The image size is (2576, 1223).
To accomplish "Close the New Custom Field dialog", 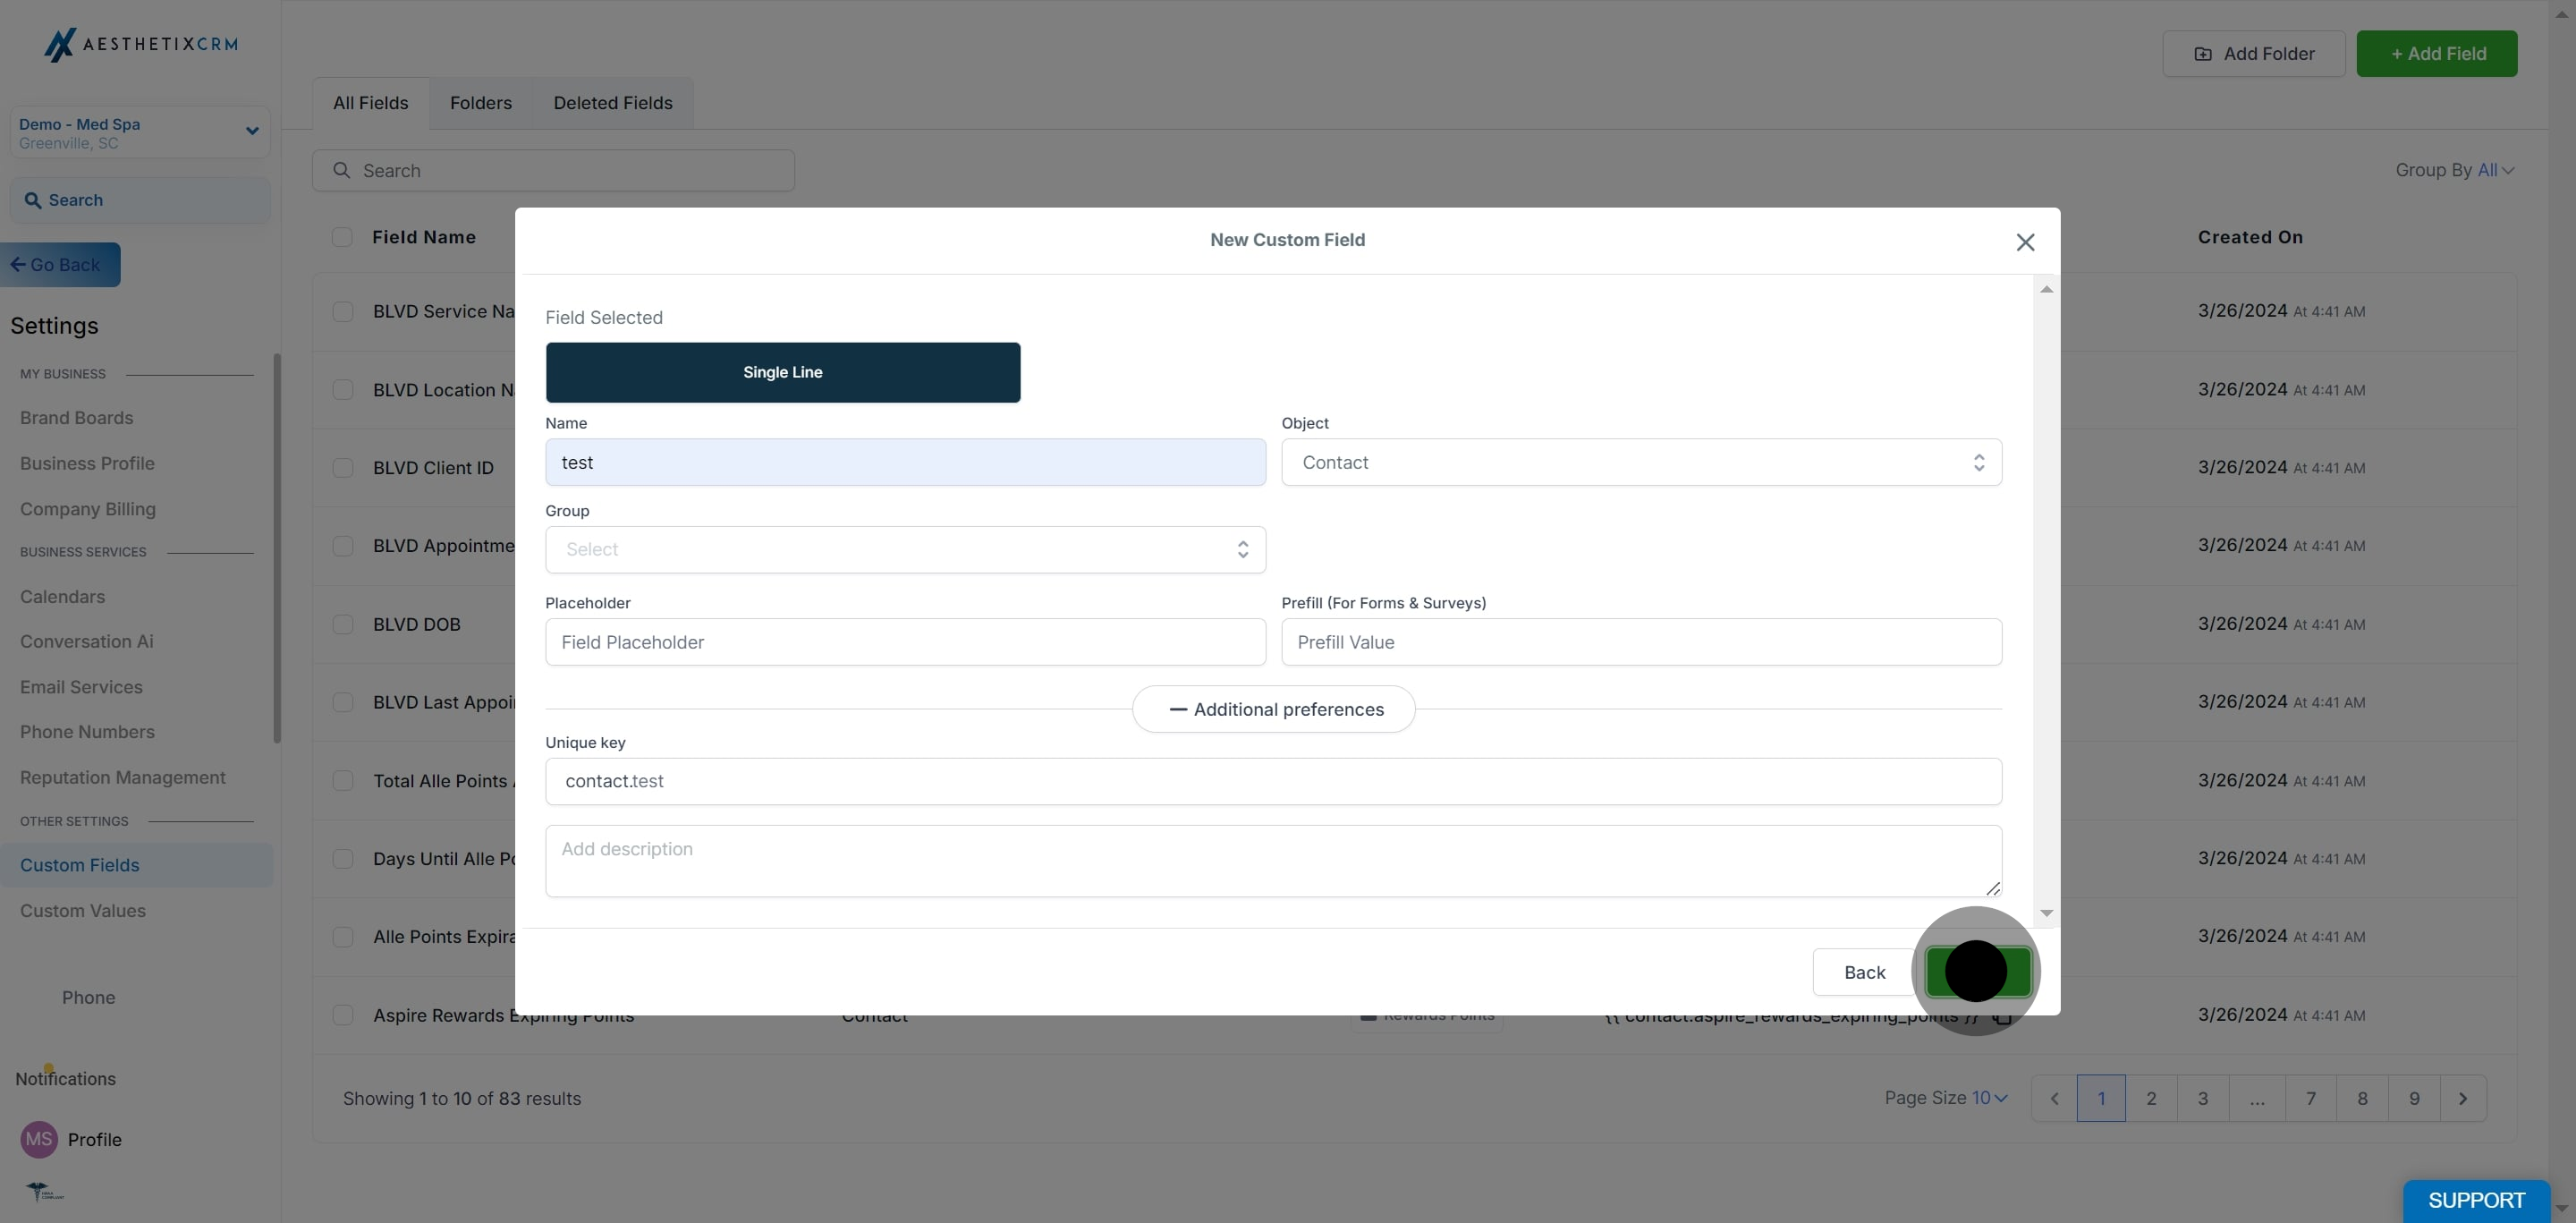I will click(2025, 242).
